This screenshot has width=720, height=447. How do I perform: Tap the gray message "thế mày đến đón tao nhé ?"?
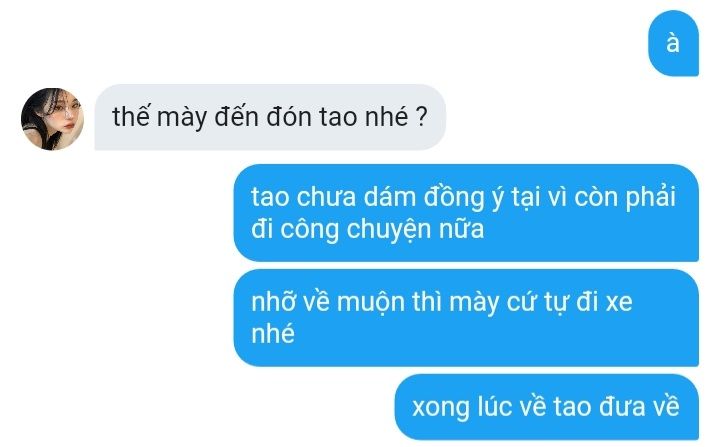[x=270, y=117]
